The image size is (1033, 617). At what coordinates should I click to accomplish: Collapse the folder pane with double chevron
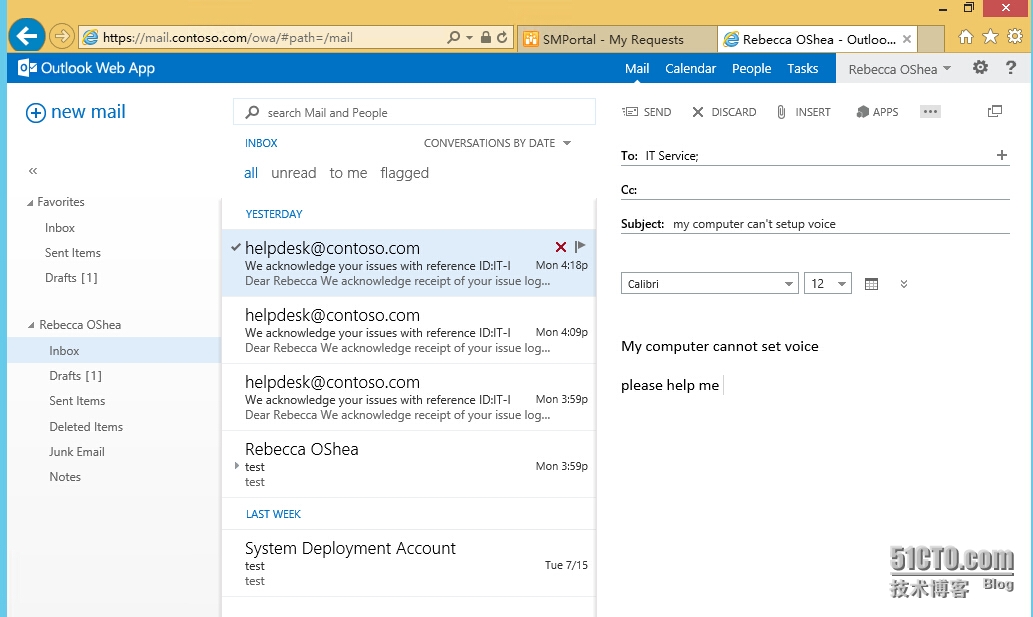pyautogui.click(x=33, y=171)
